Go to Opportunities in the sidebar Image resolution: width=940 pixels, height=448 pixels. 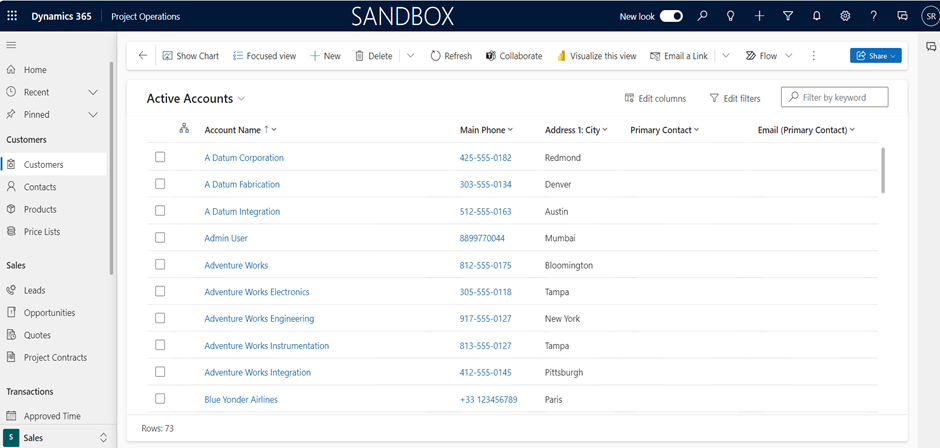pyautogui.click(x=49, y=313)
